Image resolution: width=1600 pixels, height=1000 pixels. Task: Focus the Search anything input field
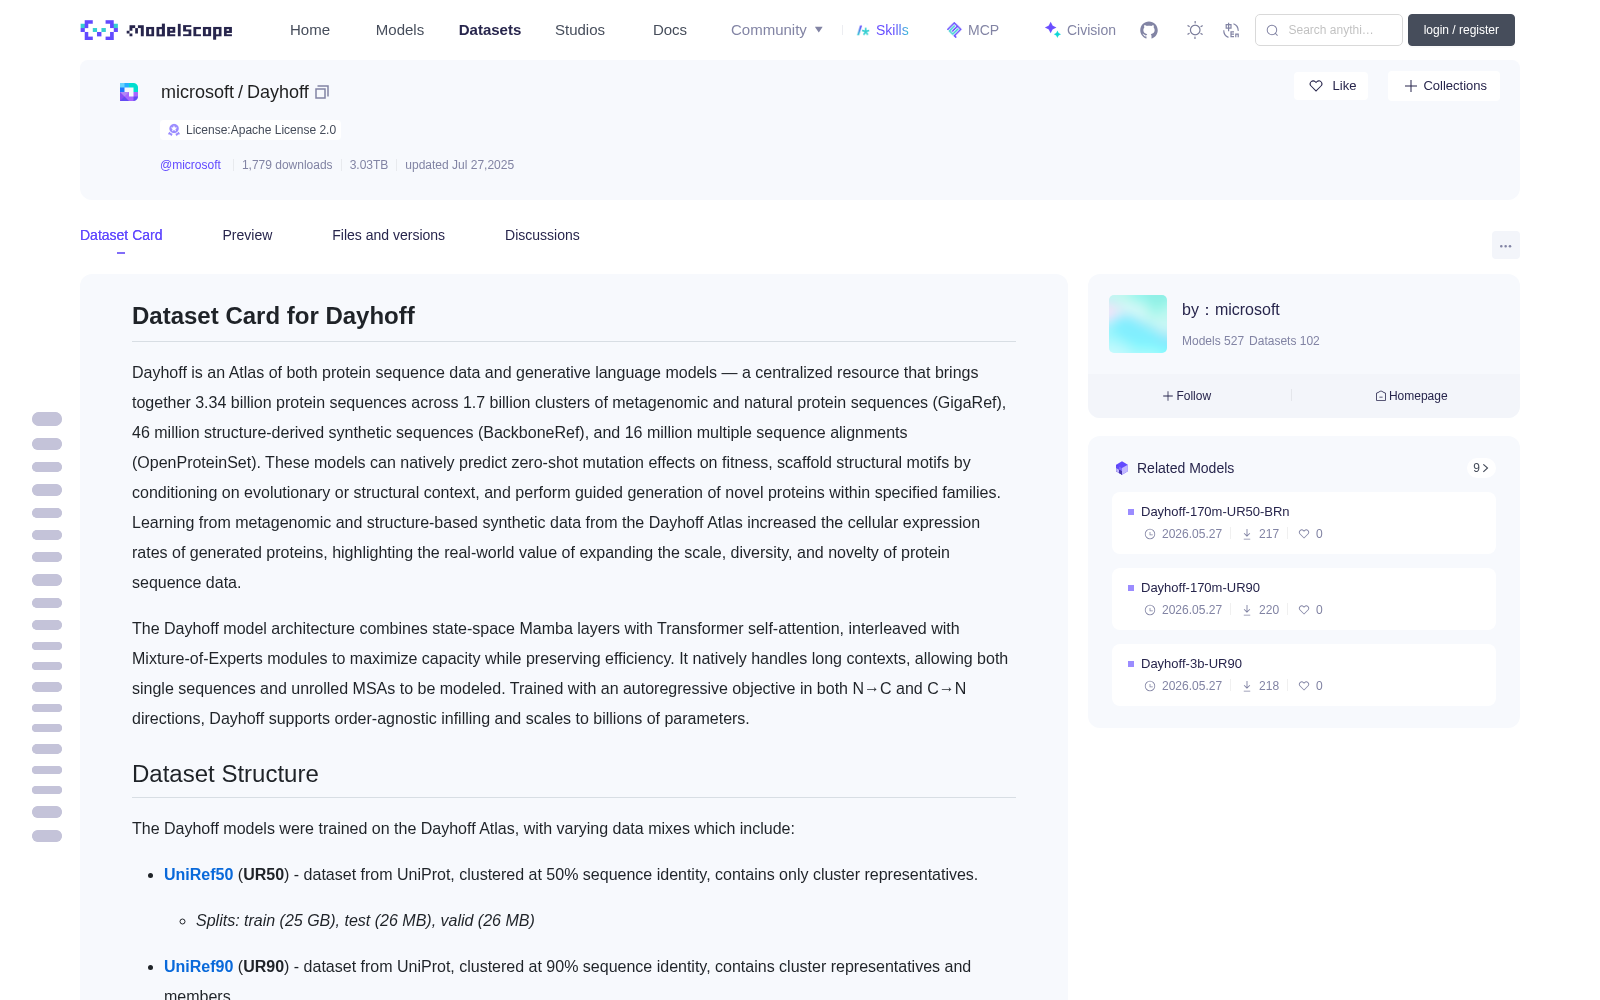1330,30
